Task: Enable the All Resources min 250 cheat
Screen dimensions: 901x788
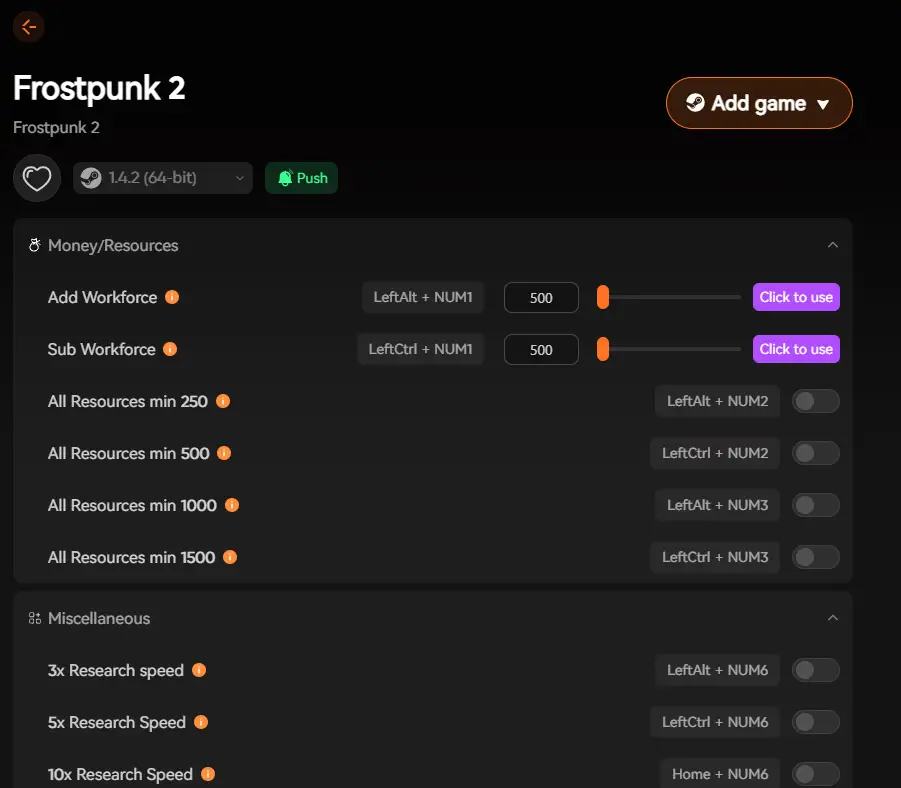Action: click(815, 400)
